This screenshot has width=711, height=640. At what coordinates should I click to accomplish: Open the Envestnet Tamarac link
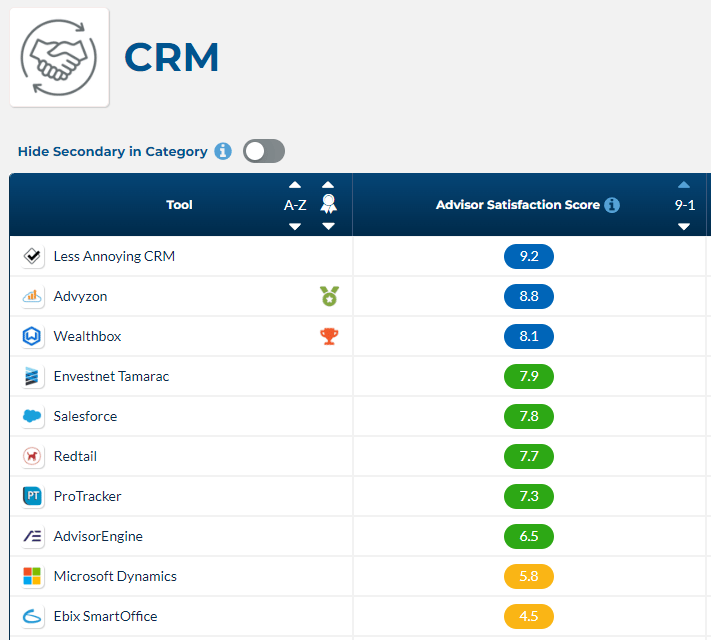click(x=111, y=376)
